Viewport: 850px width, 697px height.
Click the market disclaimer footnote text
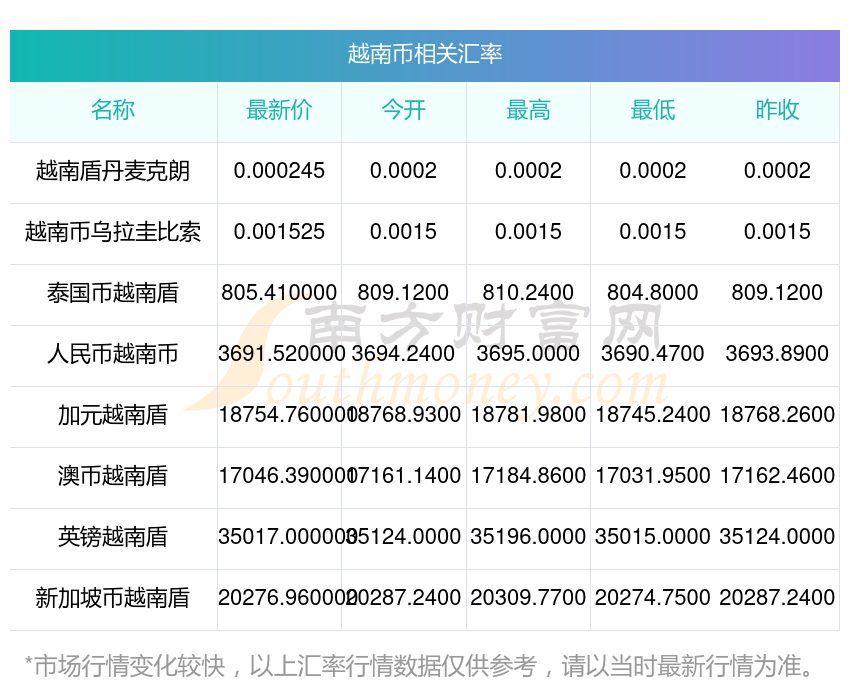(x=424, y=666)
